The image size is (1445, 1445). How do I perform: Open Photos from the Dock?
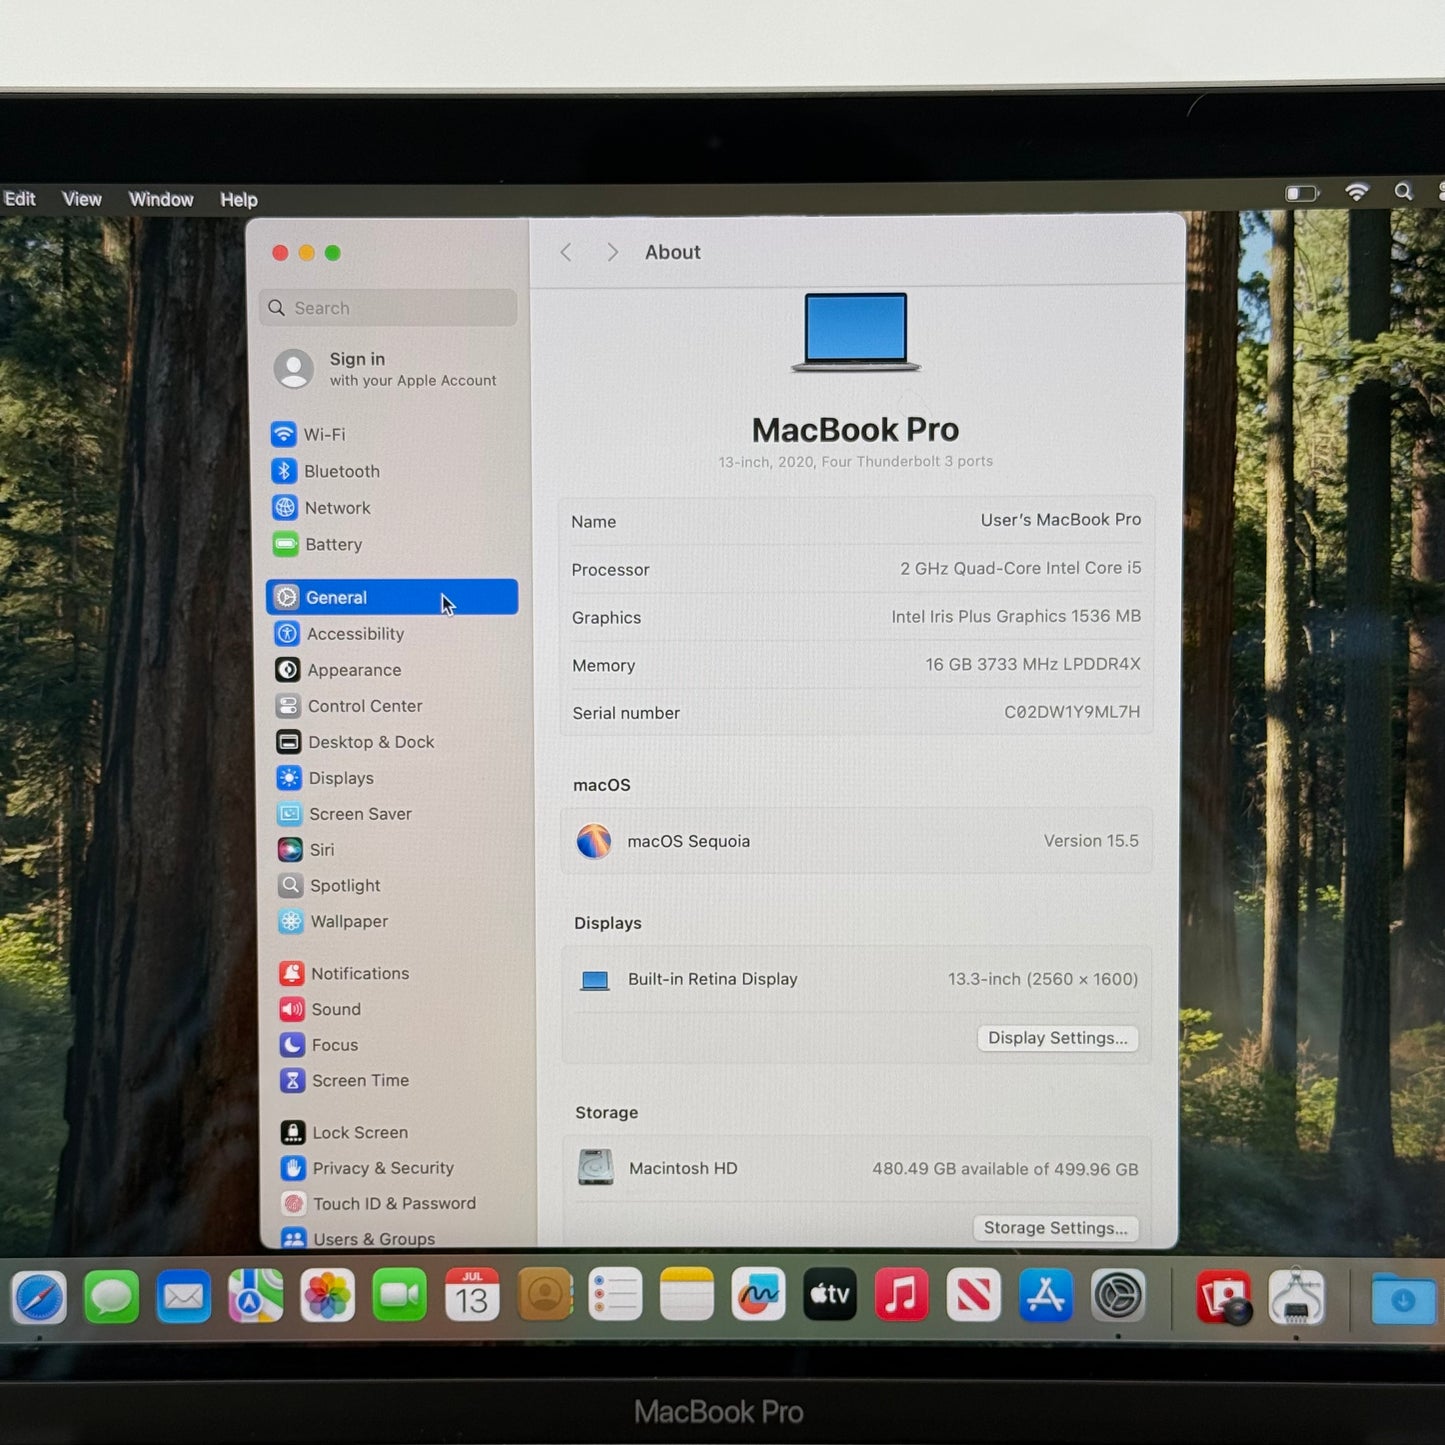pos(328,1296)
